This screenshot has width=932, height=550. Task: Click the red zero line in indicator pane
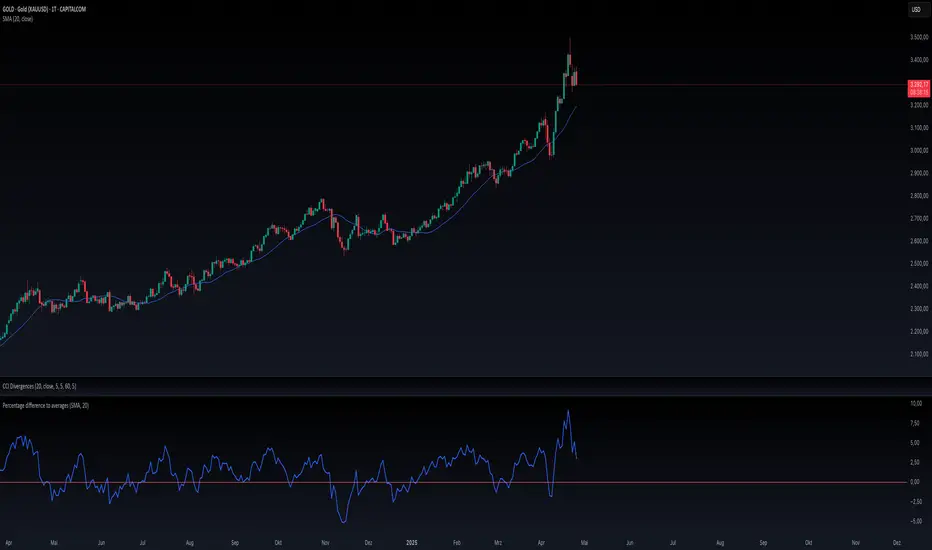tap(452, 482)
